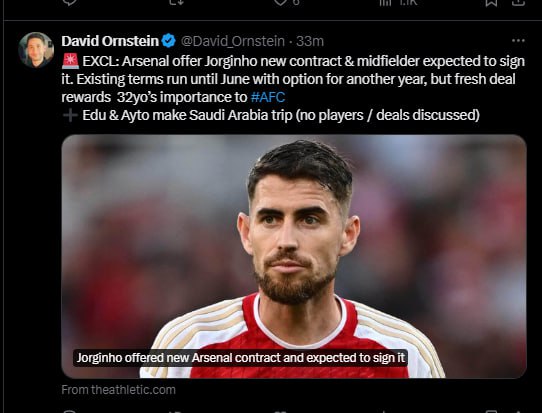This screenshot has width=542, height=413.
Task: Click the Jorginho offered new Arsenal contract caption
Action: click(x=241, y=358)
